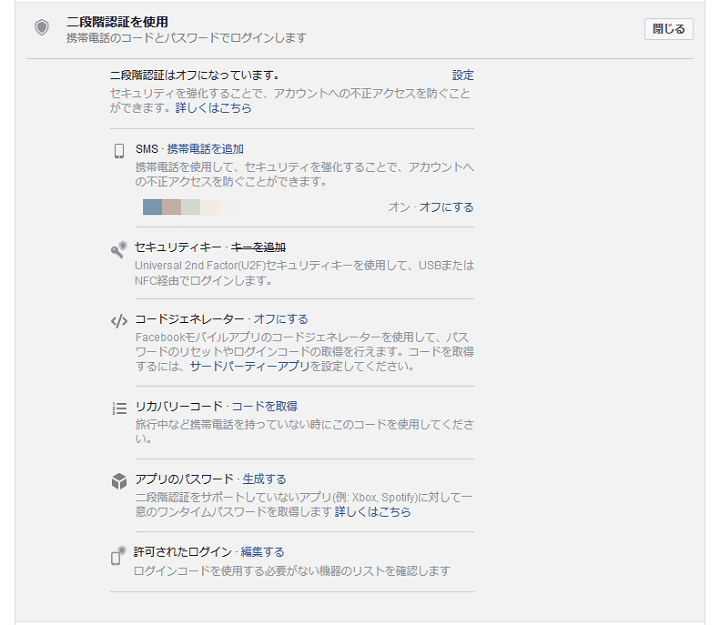Click 生成する for app passwords
Viewport: 720px width, 625px height.
click(x=264, y=479)
